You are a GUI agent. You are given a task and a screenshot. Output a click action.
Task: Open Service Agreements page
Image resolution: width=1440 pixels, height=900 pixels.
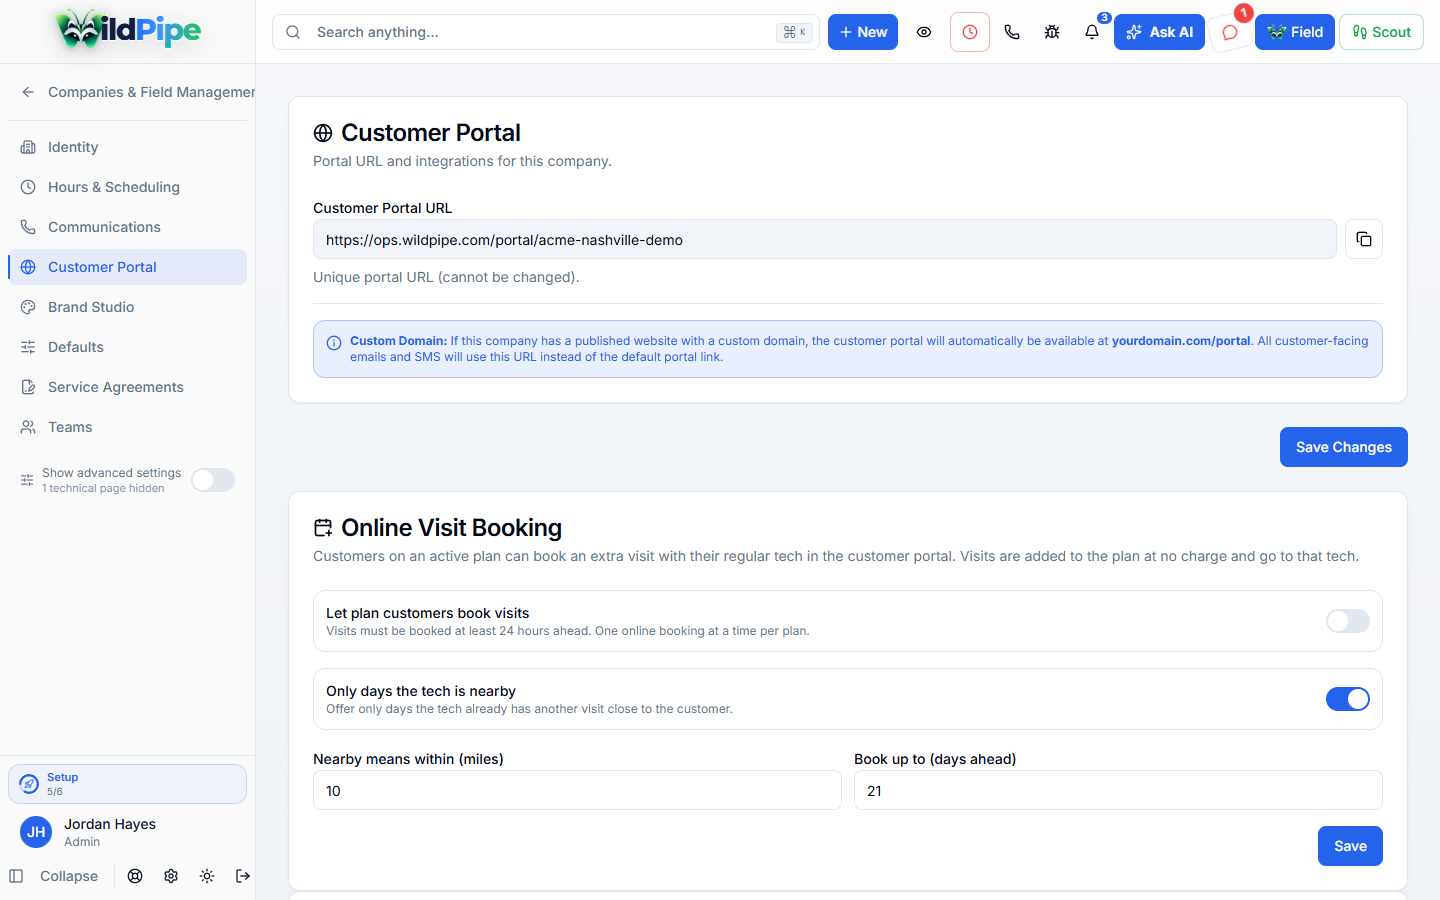pos(127,387)
